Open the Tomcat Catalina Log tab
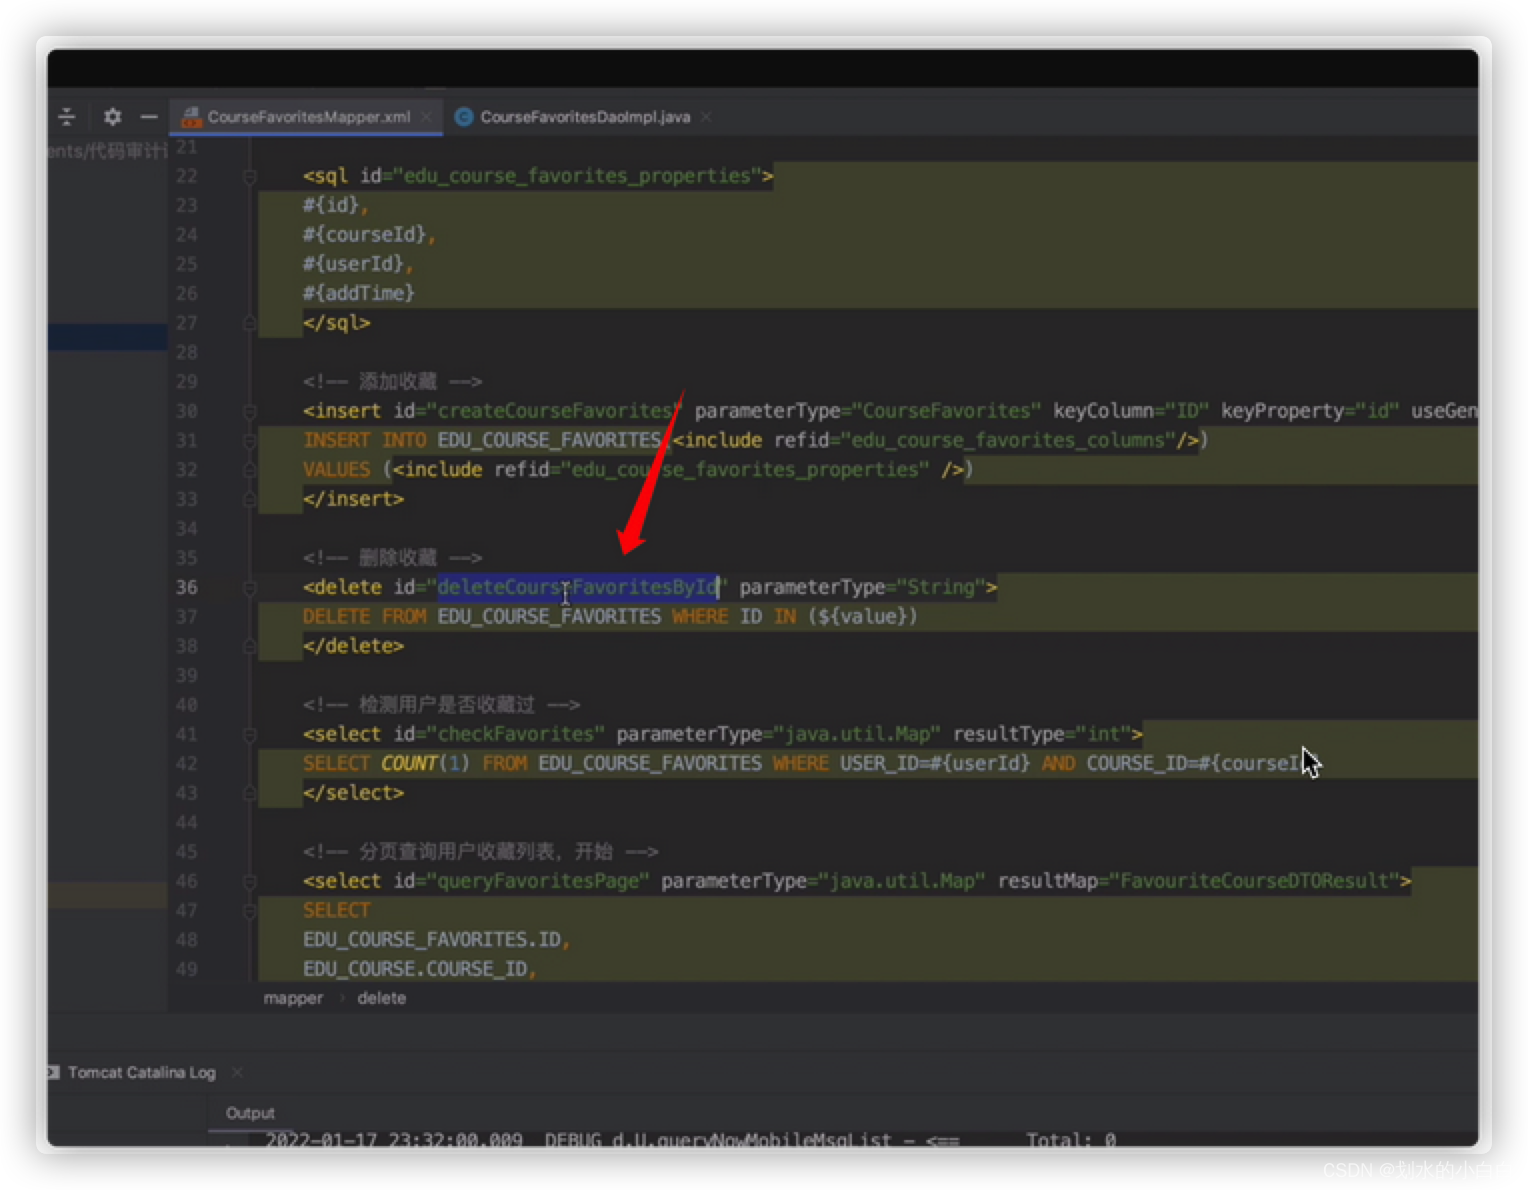Image resolution: width=1528 pixels, height=1190 pixels. coord(142,1072)
